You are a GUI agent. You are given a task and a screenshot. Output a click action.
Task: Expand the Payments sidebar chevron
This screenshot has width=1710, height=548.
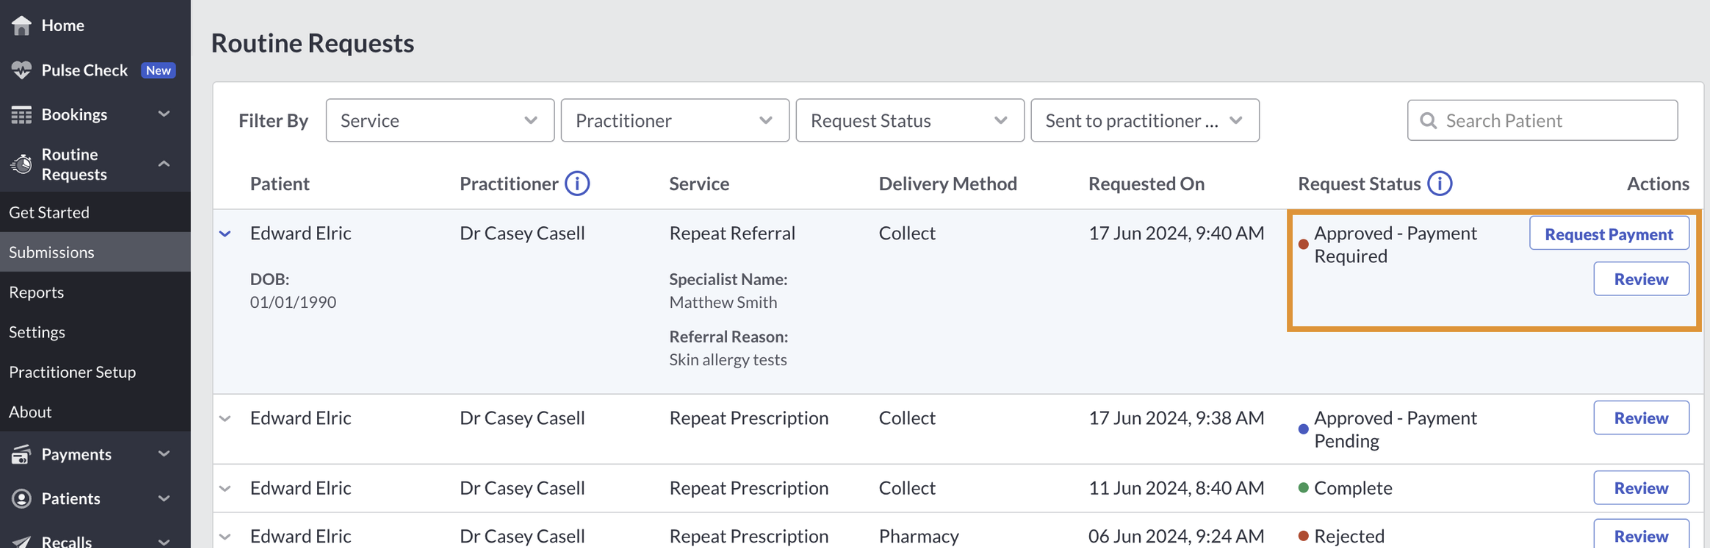point(164,454)
